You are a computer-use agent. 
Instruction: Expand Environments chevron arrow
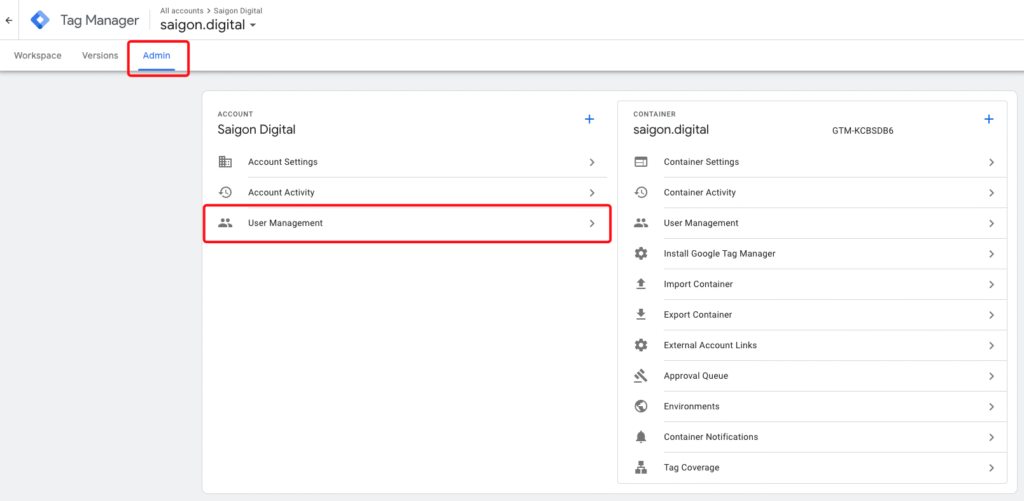tap(991, 406)
